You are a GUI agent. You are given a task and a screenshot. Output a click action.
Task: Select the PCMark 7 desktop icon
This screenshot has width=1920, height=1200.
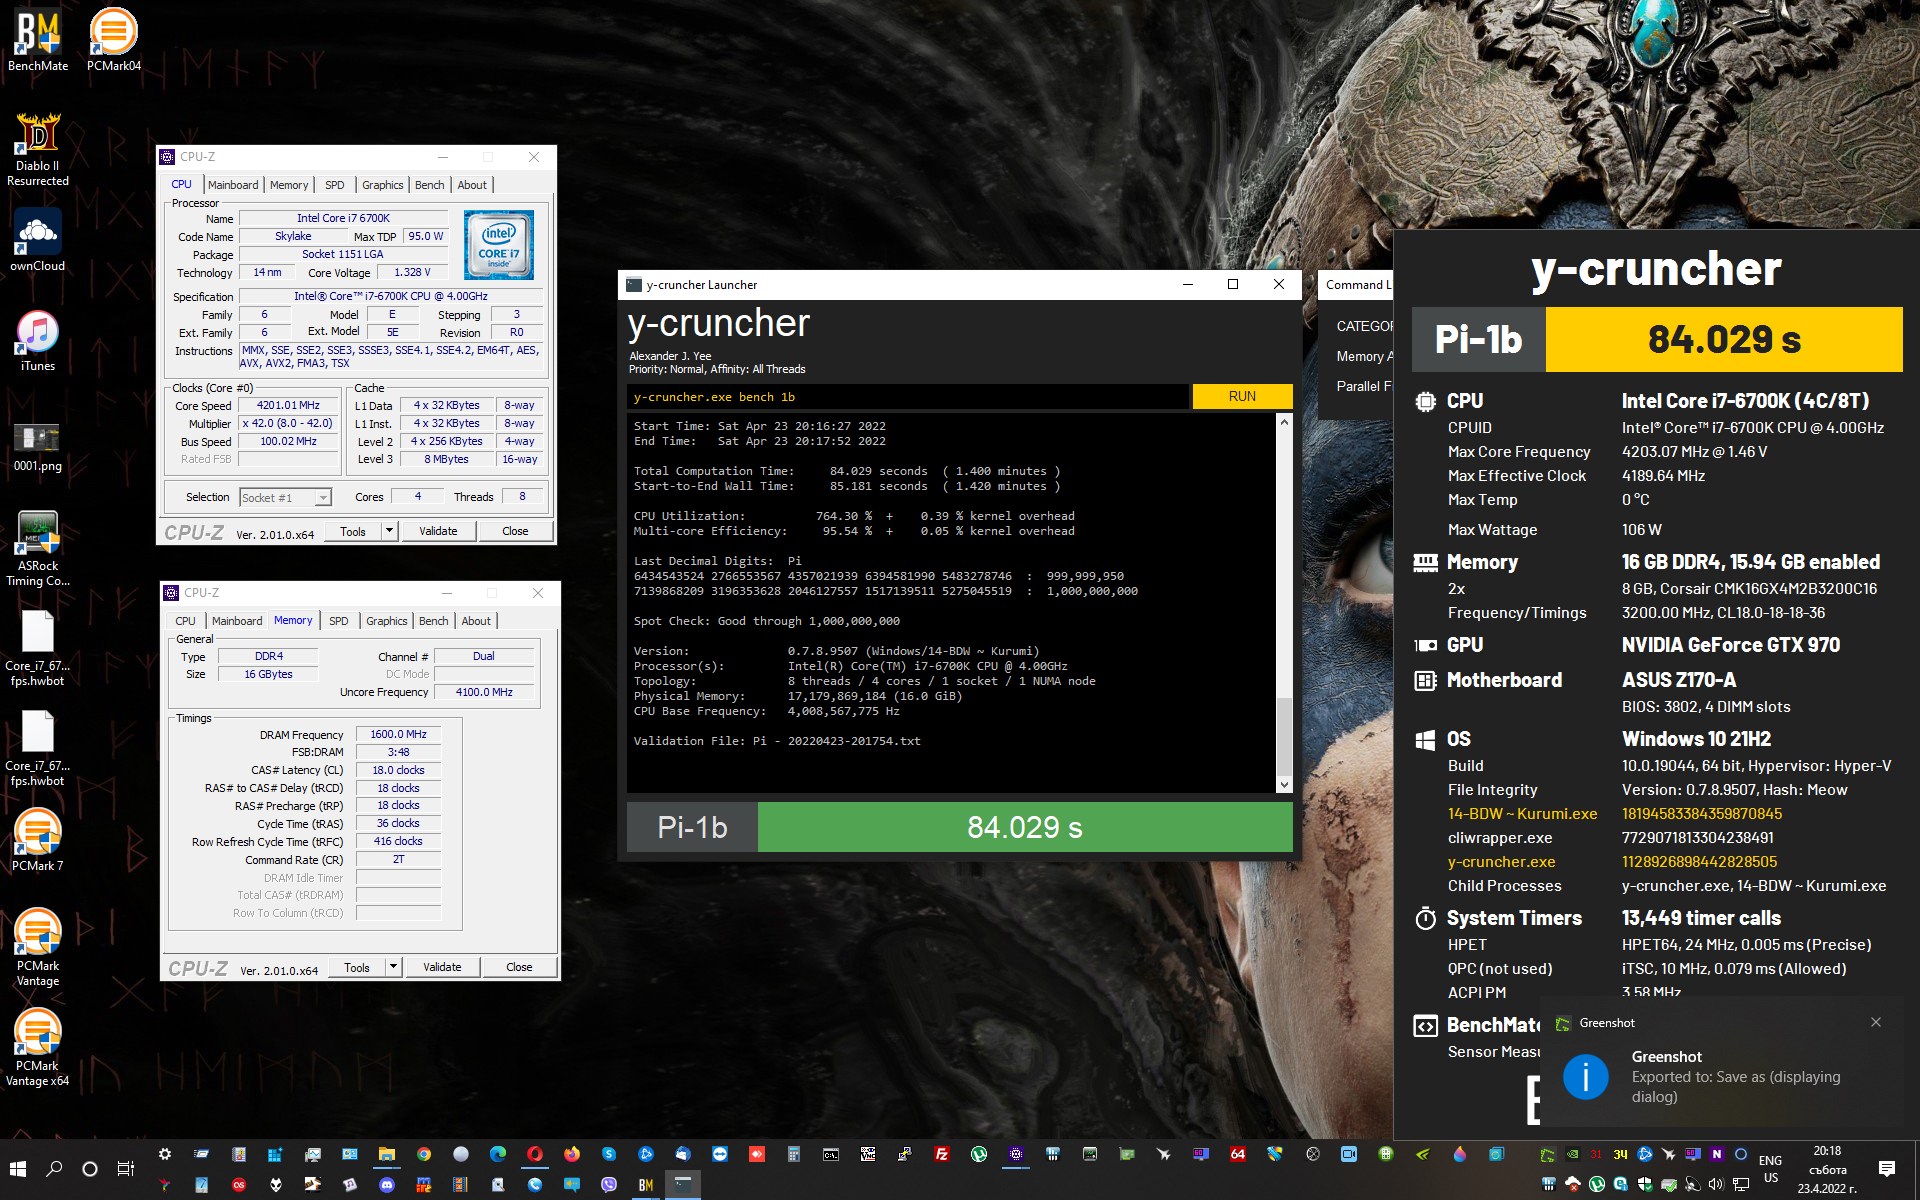38,840
